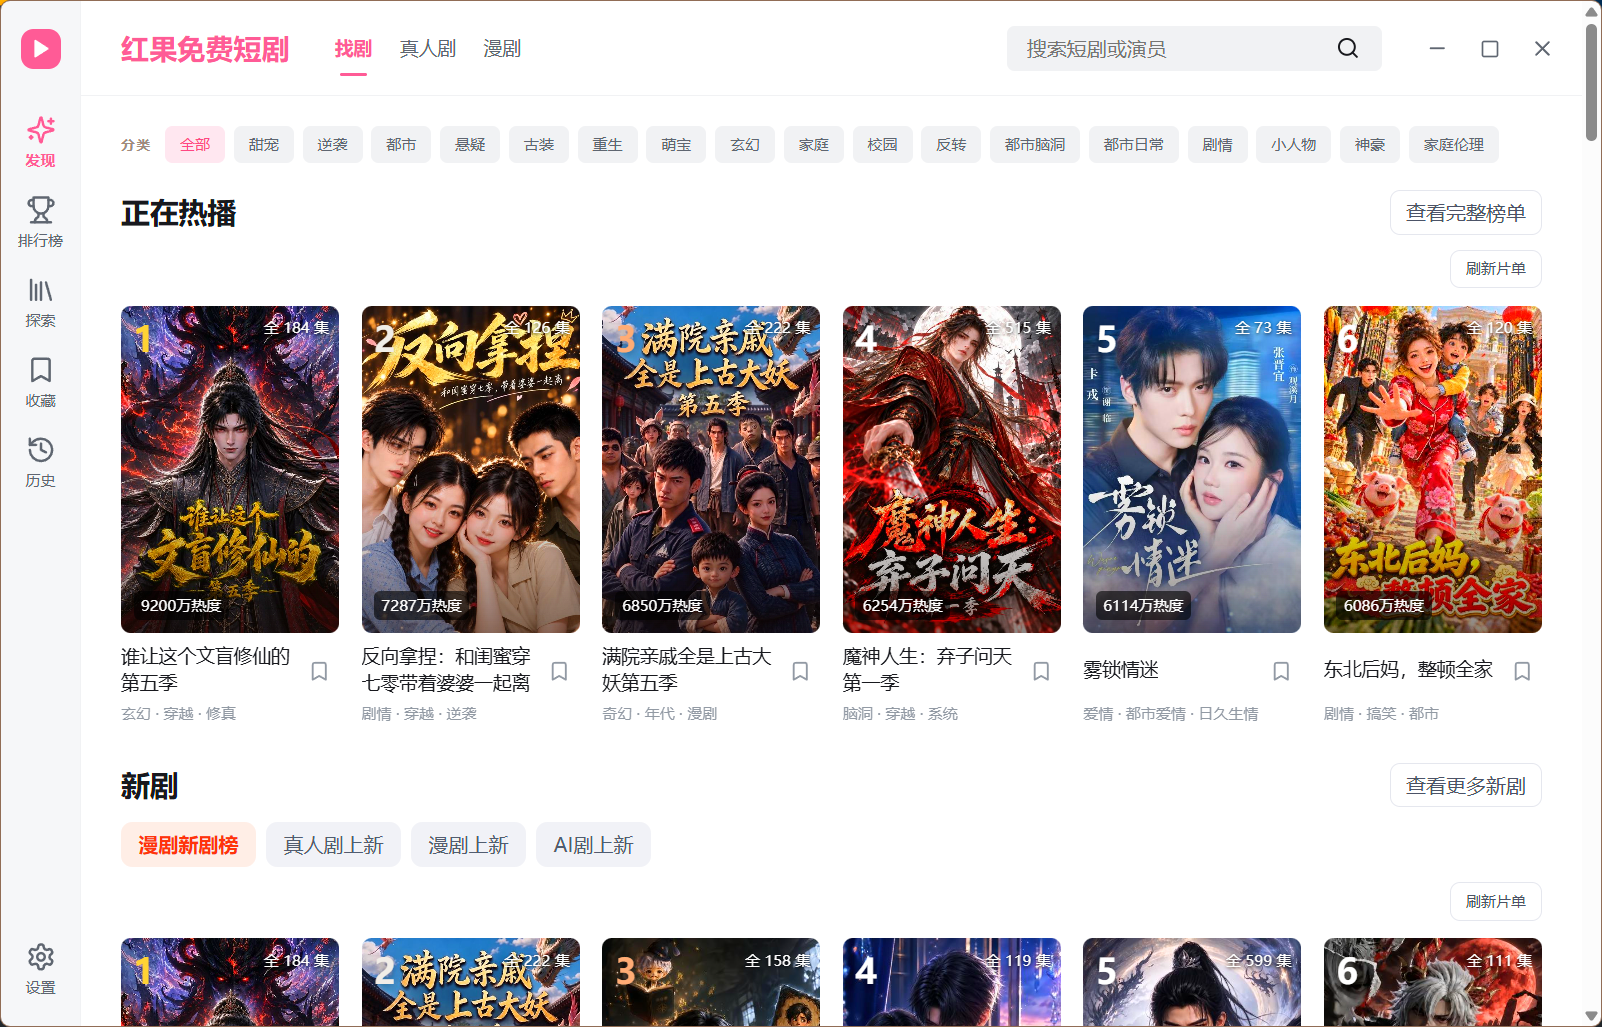Select the 漫剧新剧榜 tab
The width and height of the screenshot is (1602, 1027).
point(188,845)
